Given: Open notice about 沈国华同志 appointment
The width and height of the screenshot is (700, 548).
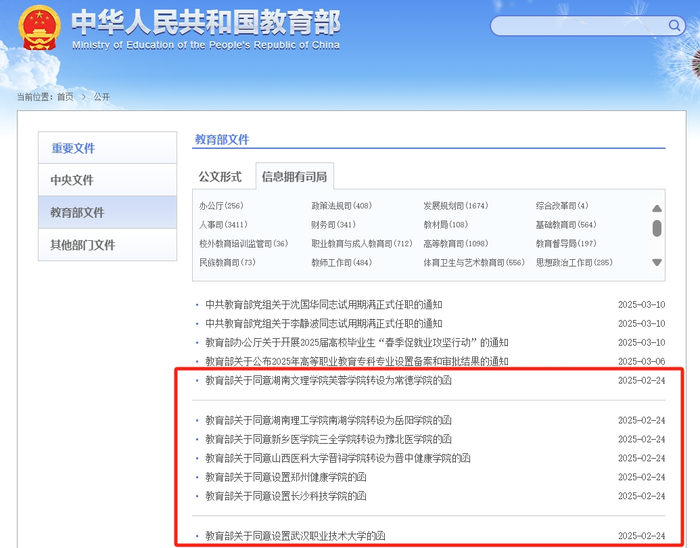Looking at the screenshot, I should 324,305.
